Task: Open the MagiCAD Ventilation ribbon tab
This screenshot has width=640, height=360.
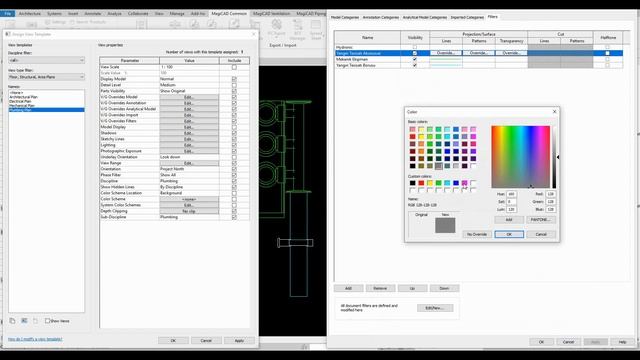Action: [271, 13]
